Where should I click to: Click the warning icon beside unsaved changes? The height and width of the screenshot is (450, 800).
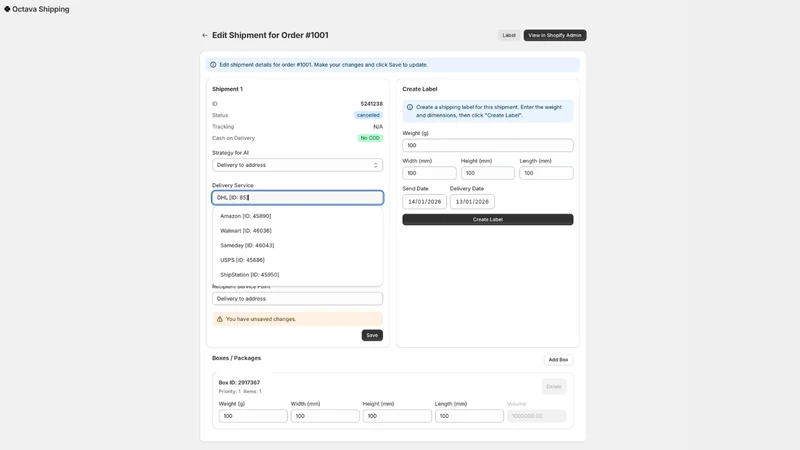(x=220, y=319)
